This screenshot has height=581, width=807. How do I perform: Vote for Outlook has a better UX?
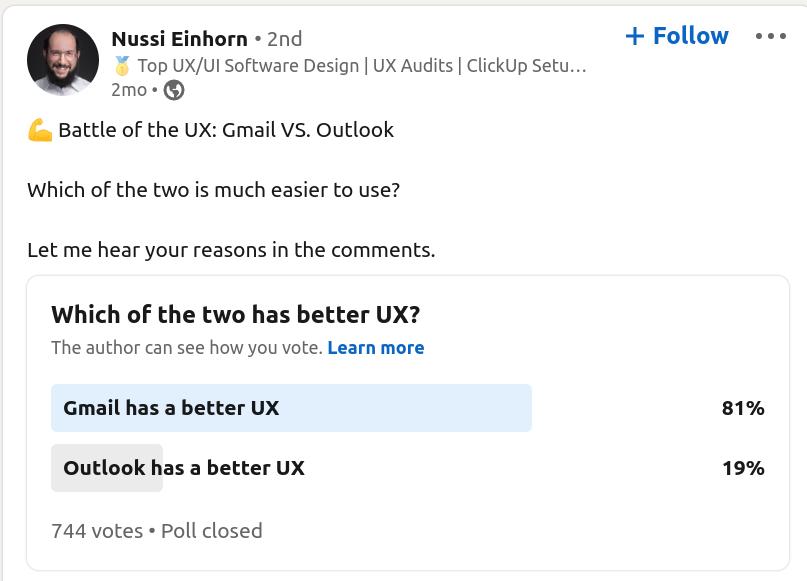click(183, 467)
